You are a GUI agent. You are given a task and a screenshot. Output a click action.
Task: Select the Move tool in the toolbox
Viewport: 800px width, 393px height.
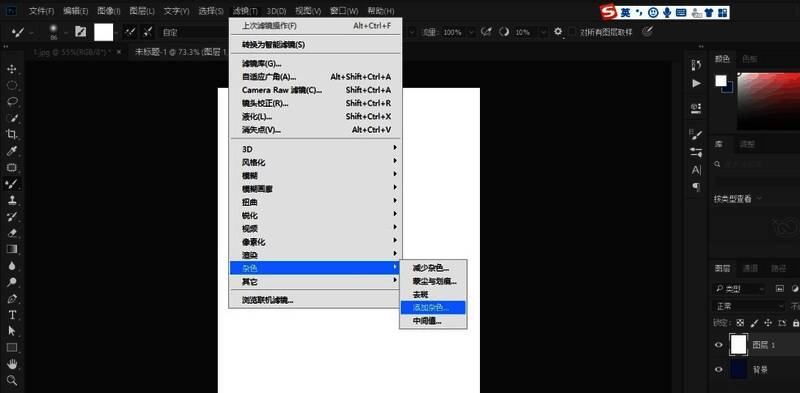pos(12,69)
